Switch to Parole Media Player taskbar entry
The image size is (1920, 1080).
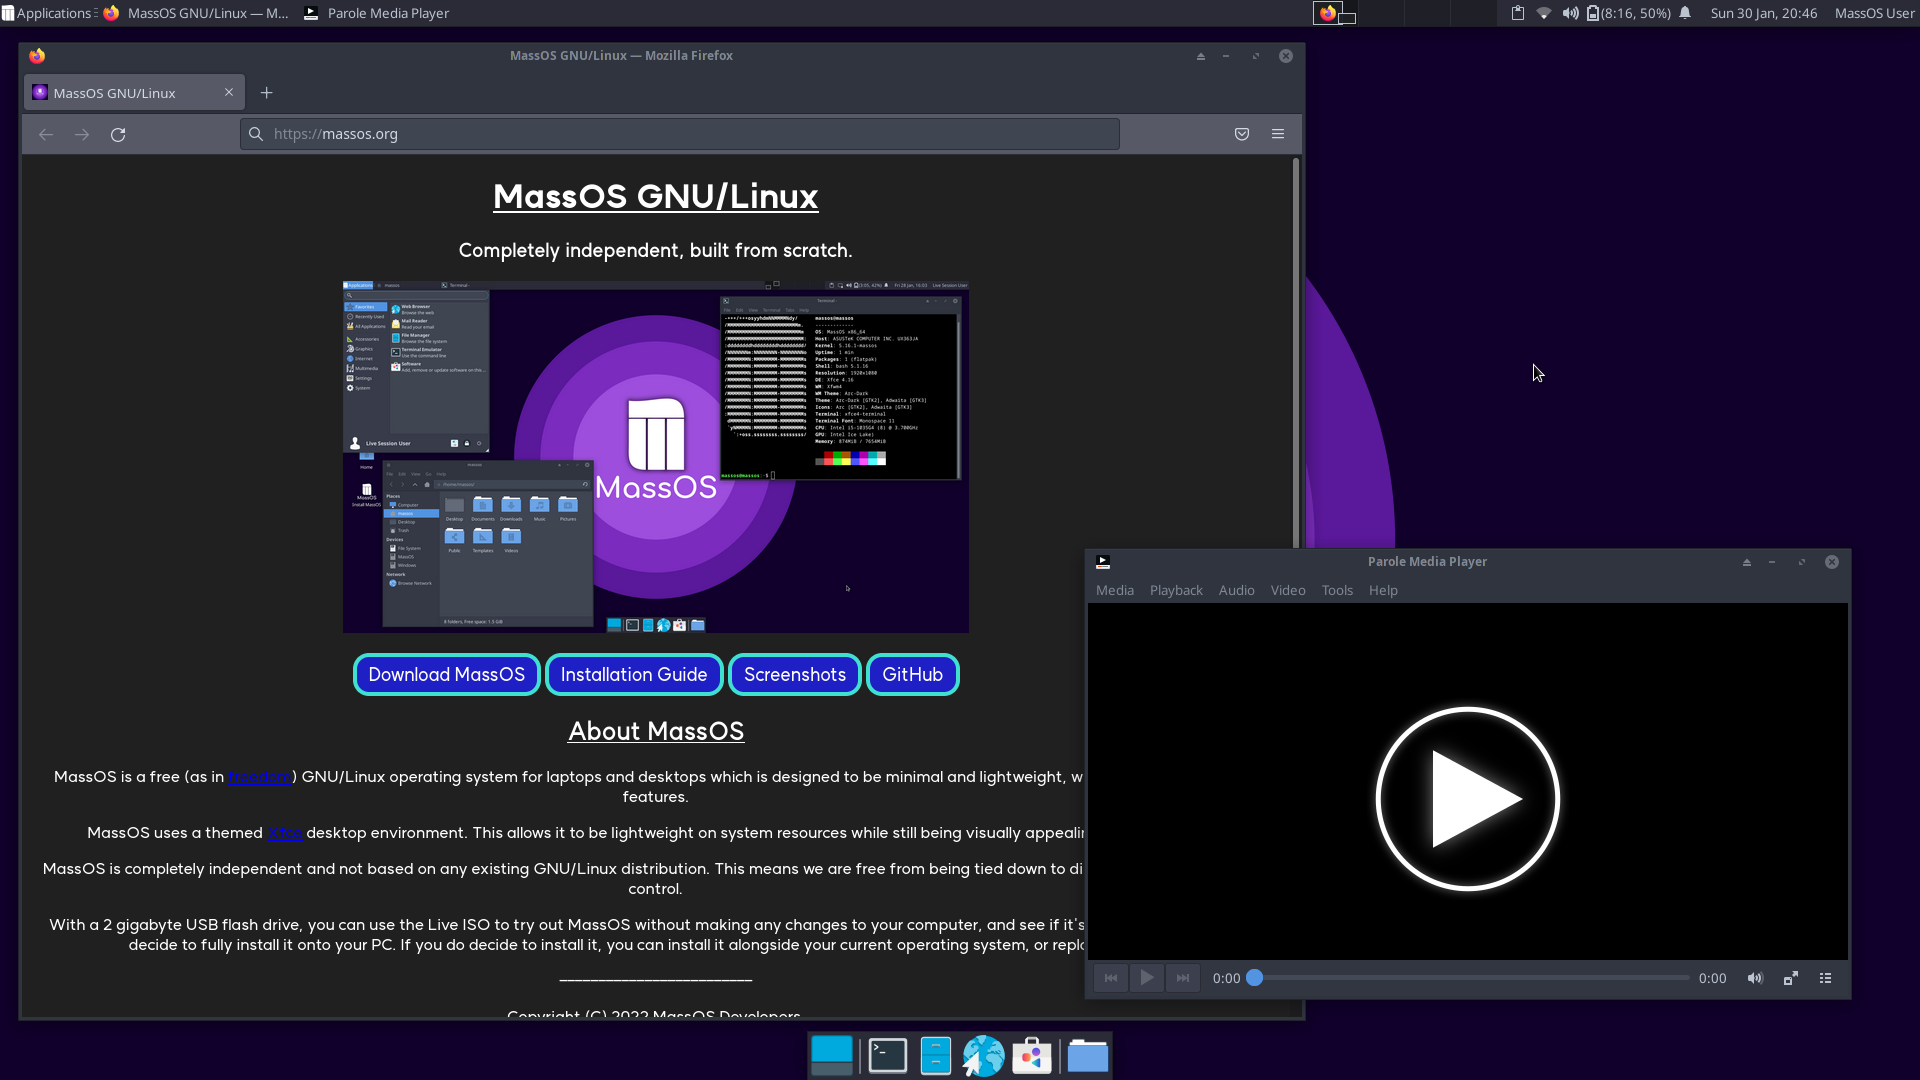376,13
